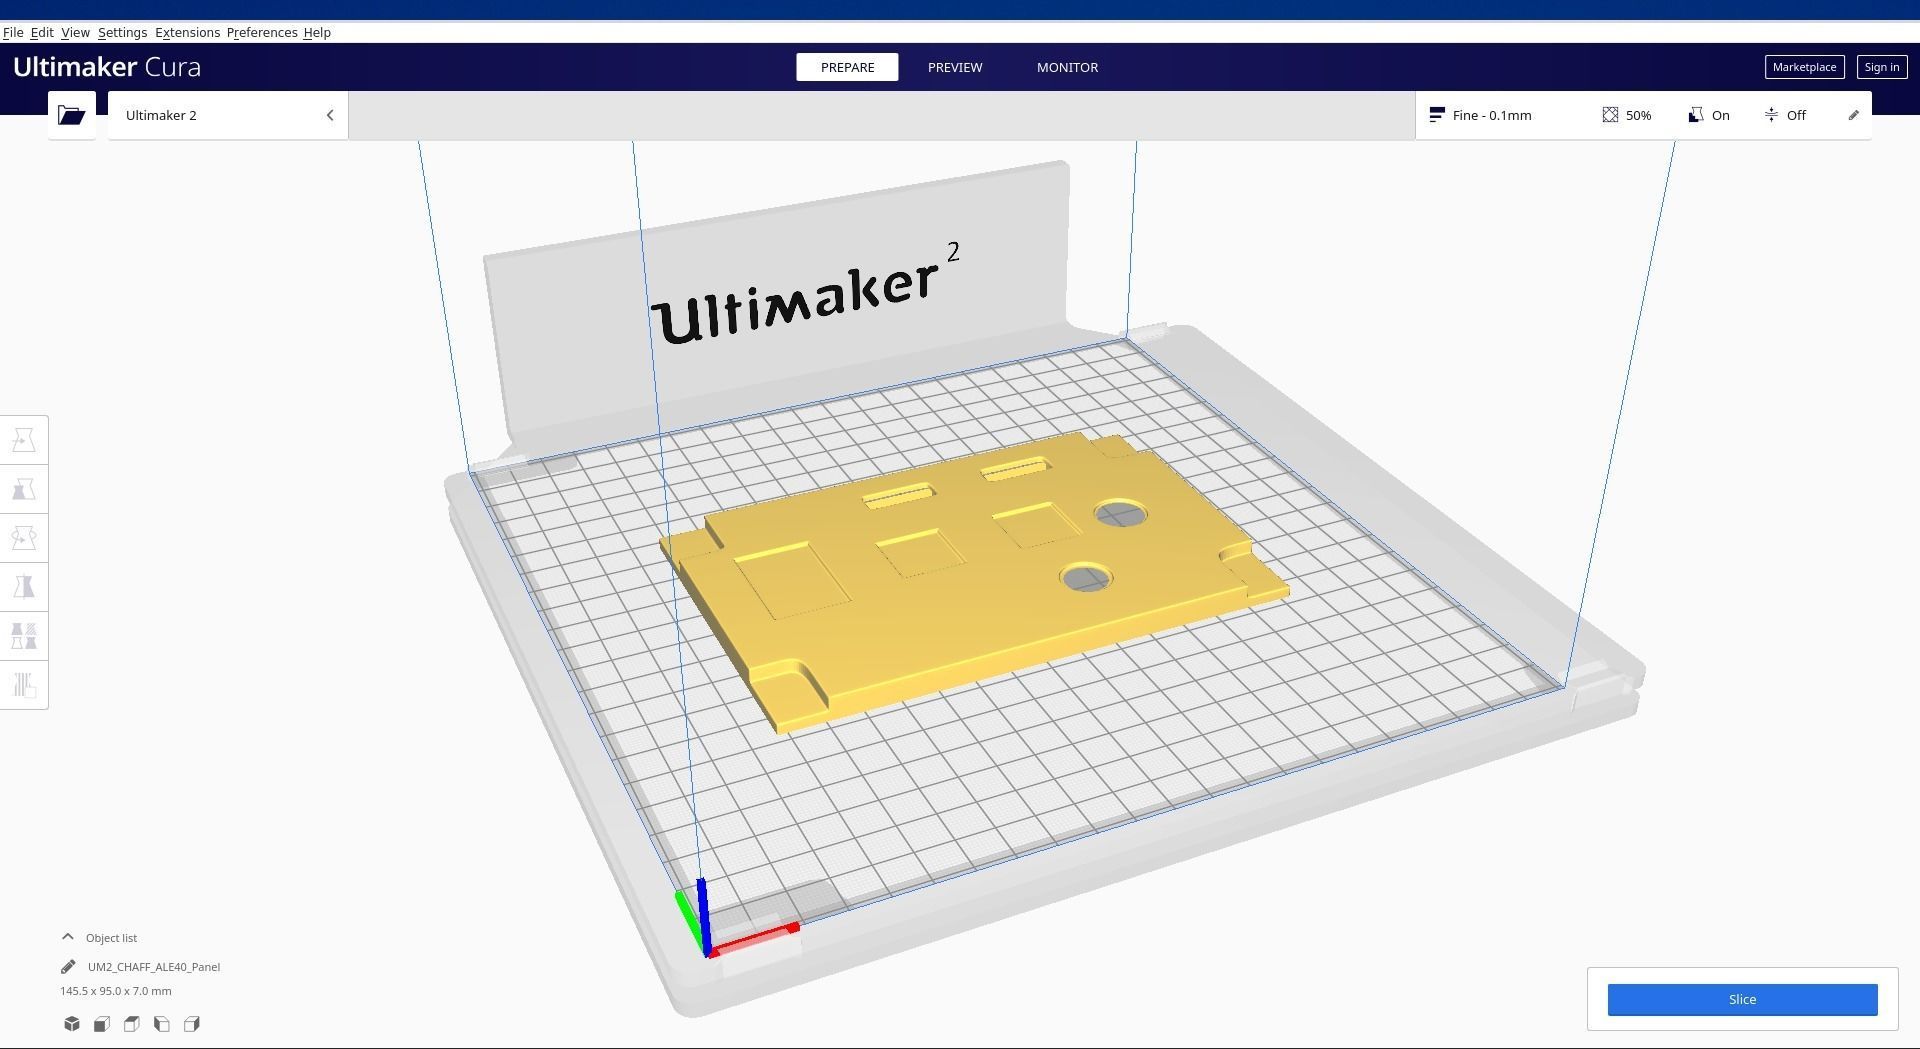Switch to the MONITOR stage
Screen dimensions: 1920x1049
1067,67
